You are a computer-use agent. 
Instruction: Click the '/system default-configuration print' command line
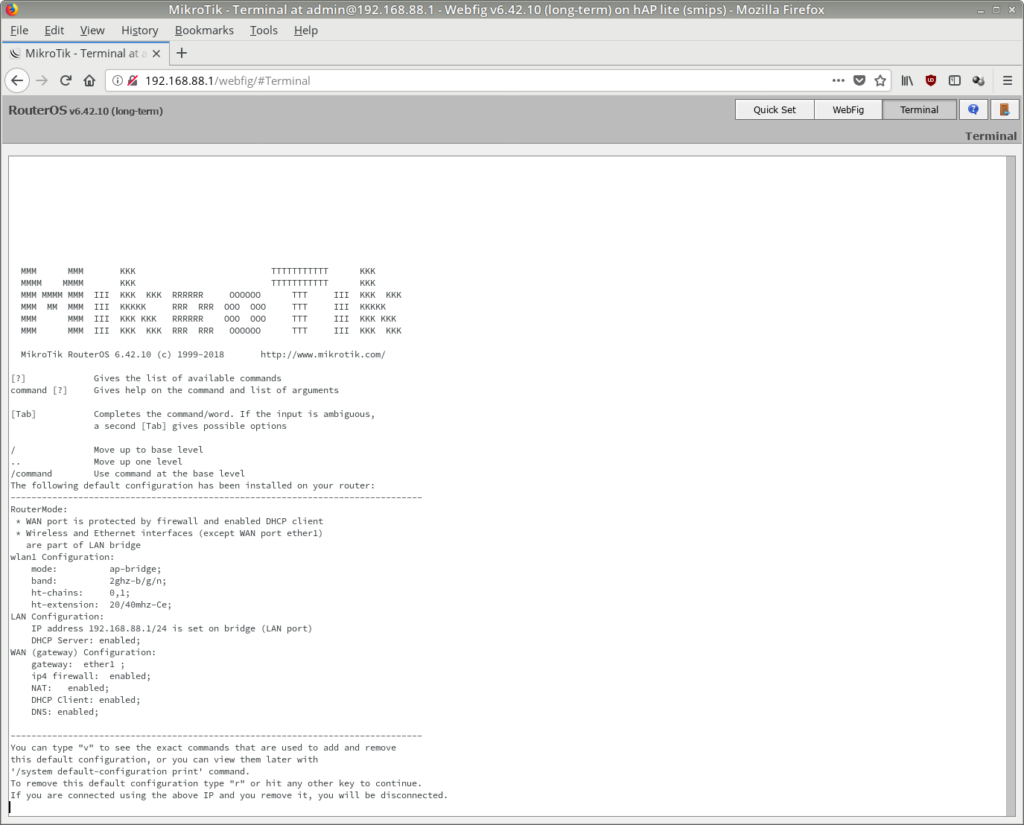130,771
